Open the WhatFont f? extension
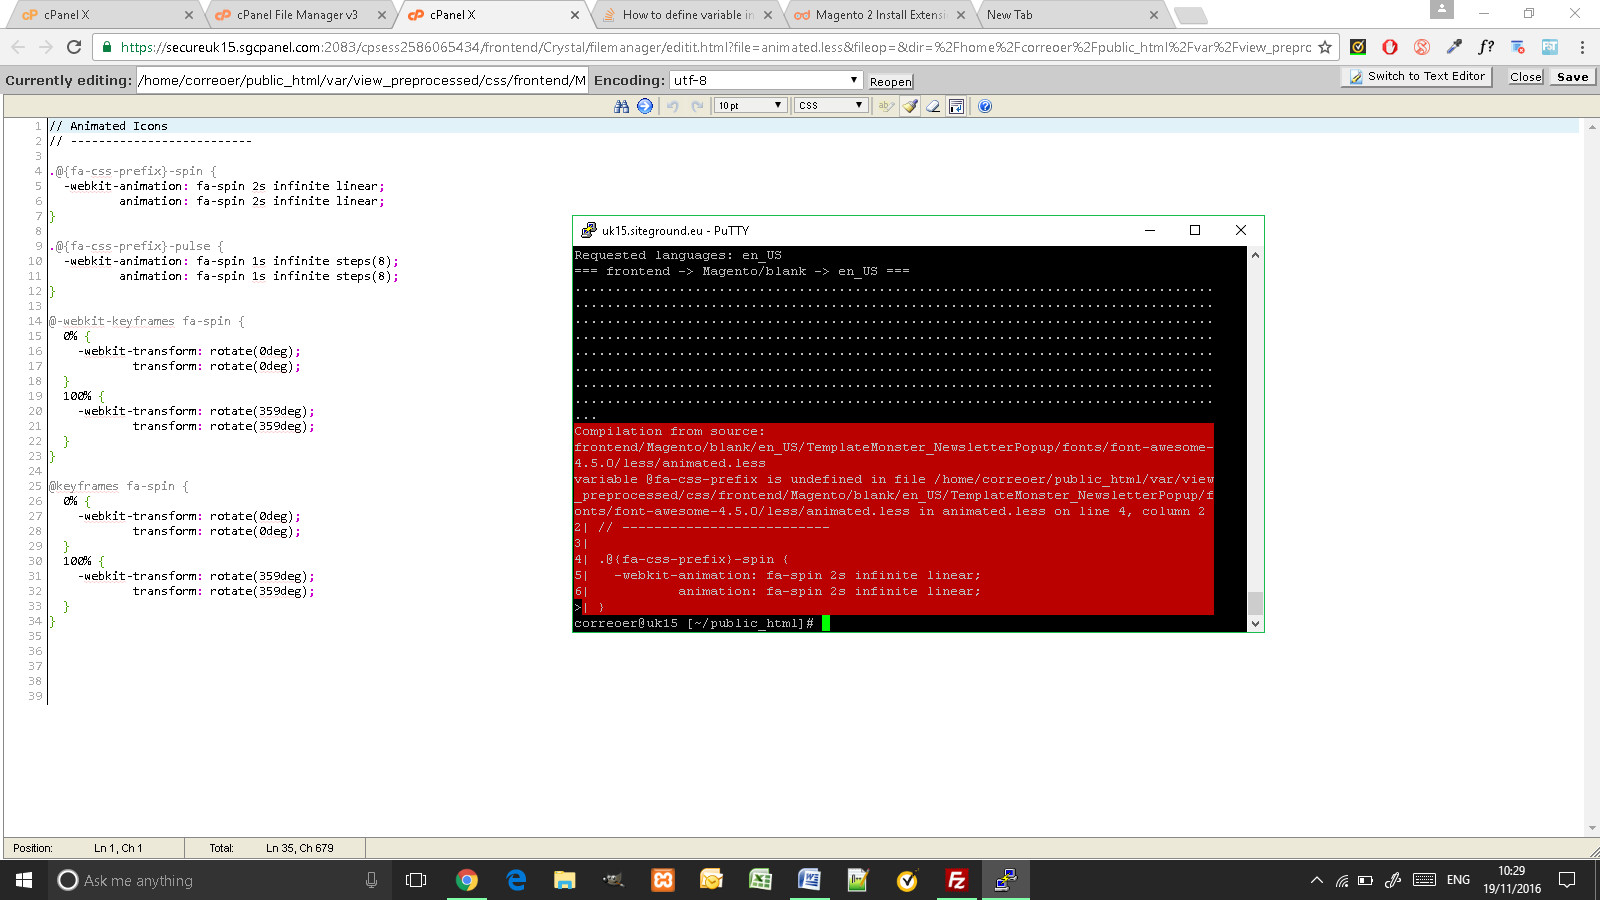Screen dimensions: 1600x900 [x=1486, y=47]
